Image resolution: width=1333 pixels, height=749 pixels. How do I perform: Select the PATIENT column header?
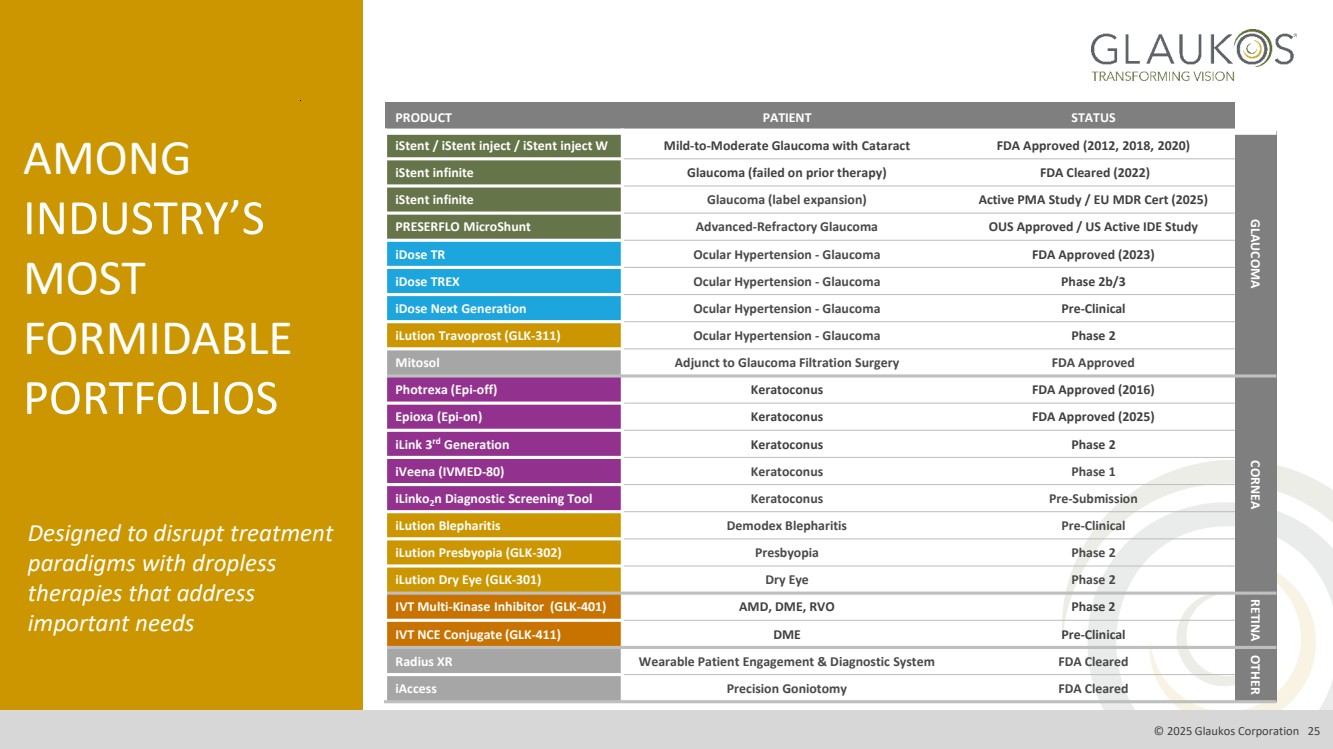(x=786, y=117)
